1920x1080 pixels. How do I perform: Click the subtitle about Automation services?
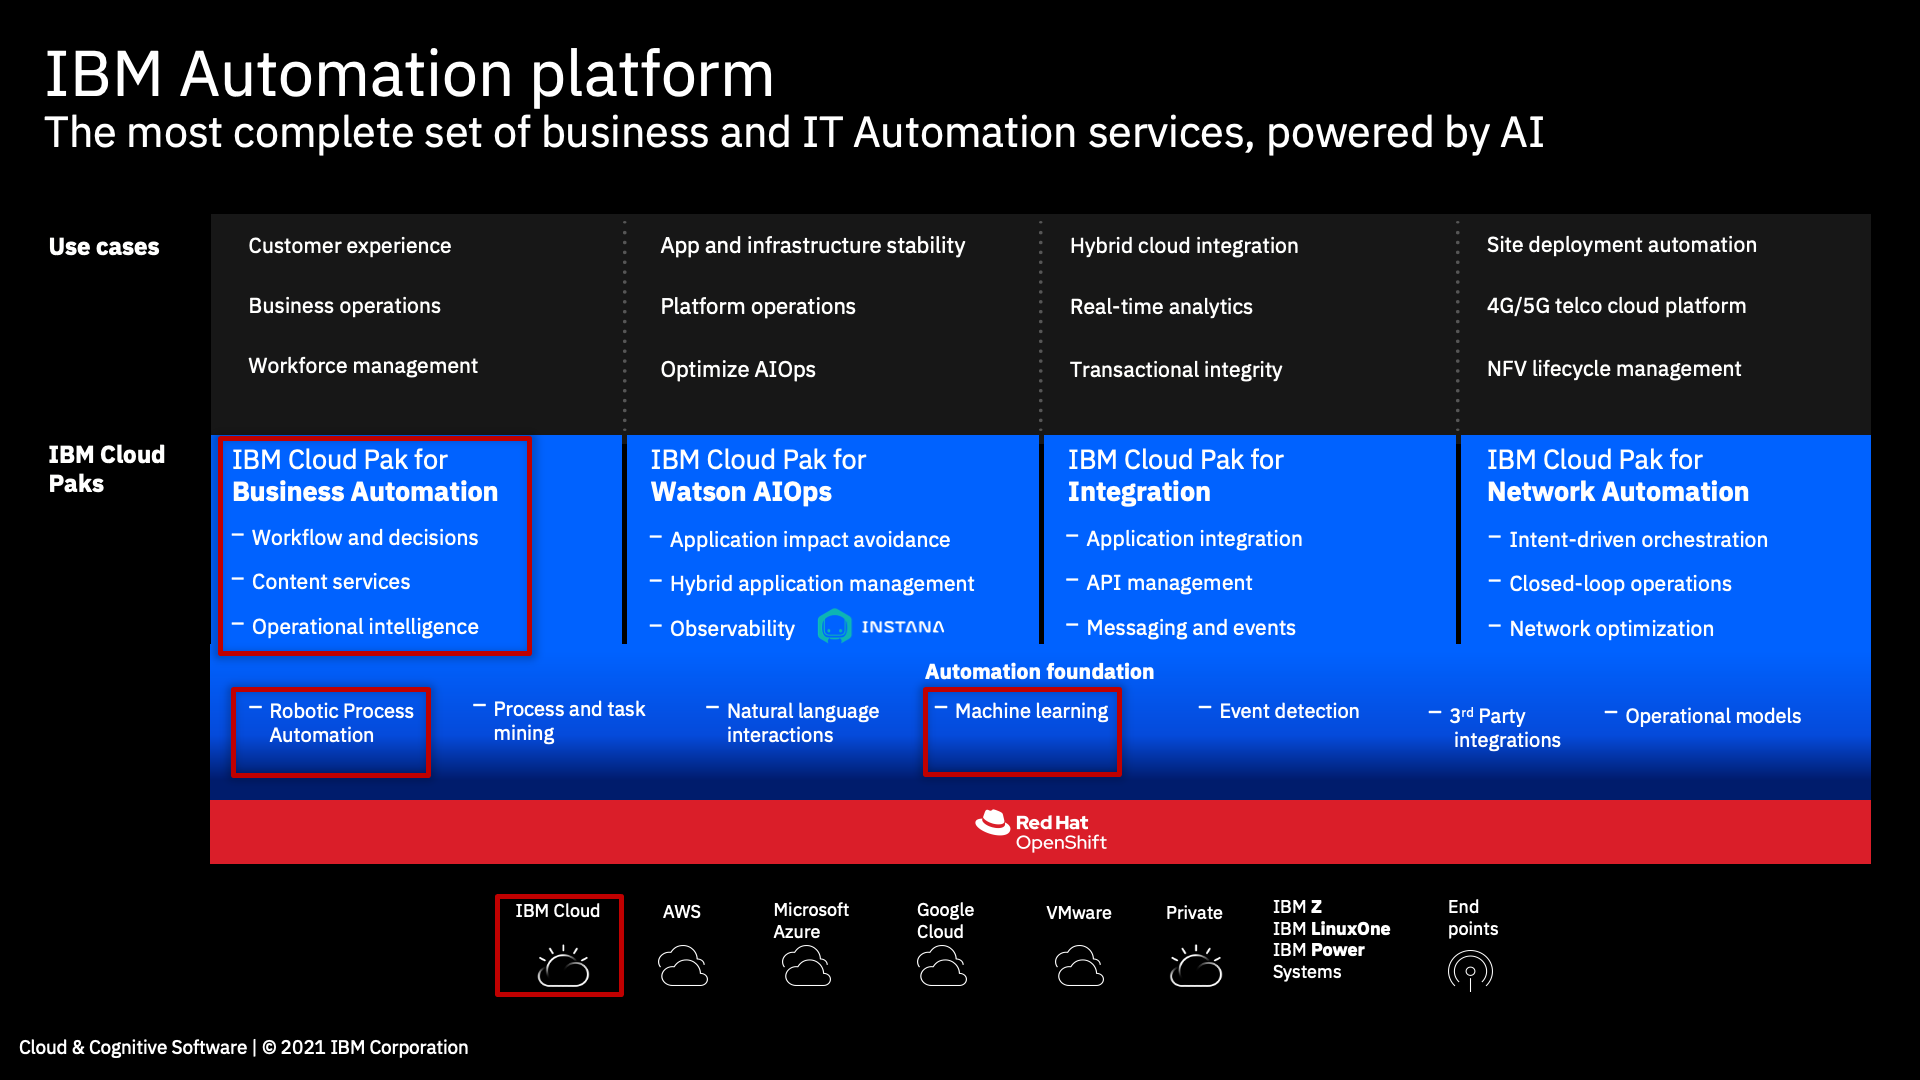tap(794, 133)
